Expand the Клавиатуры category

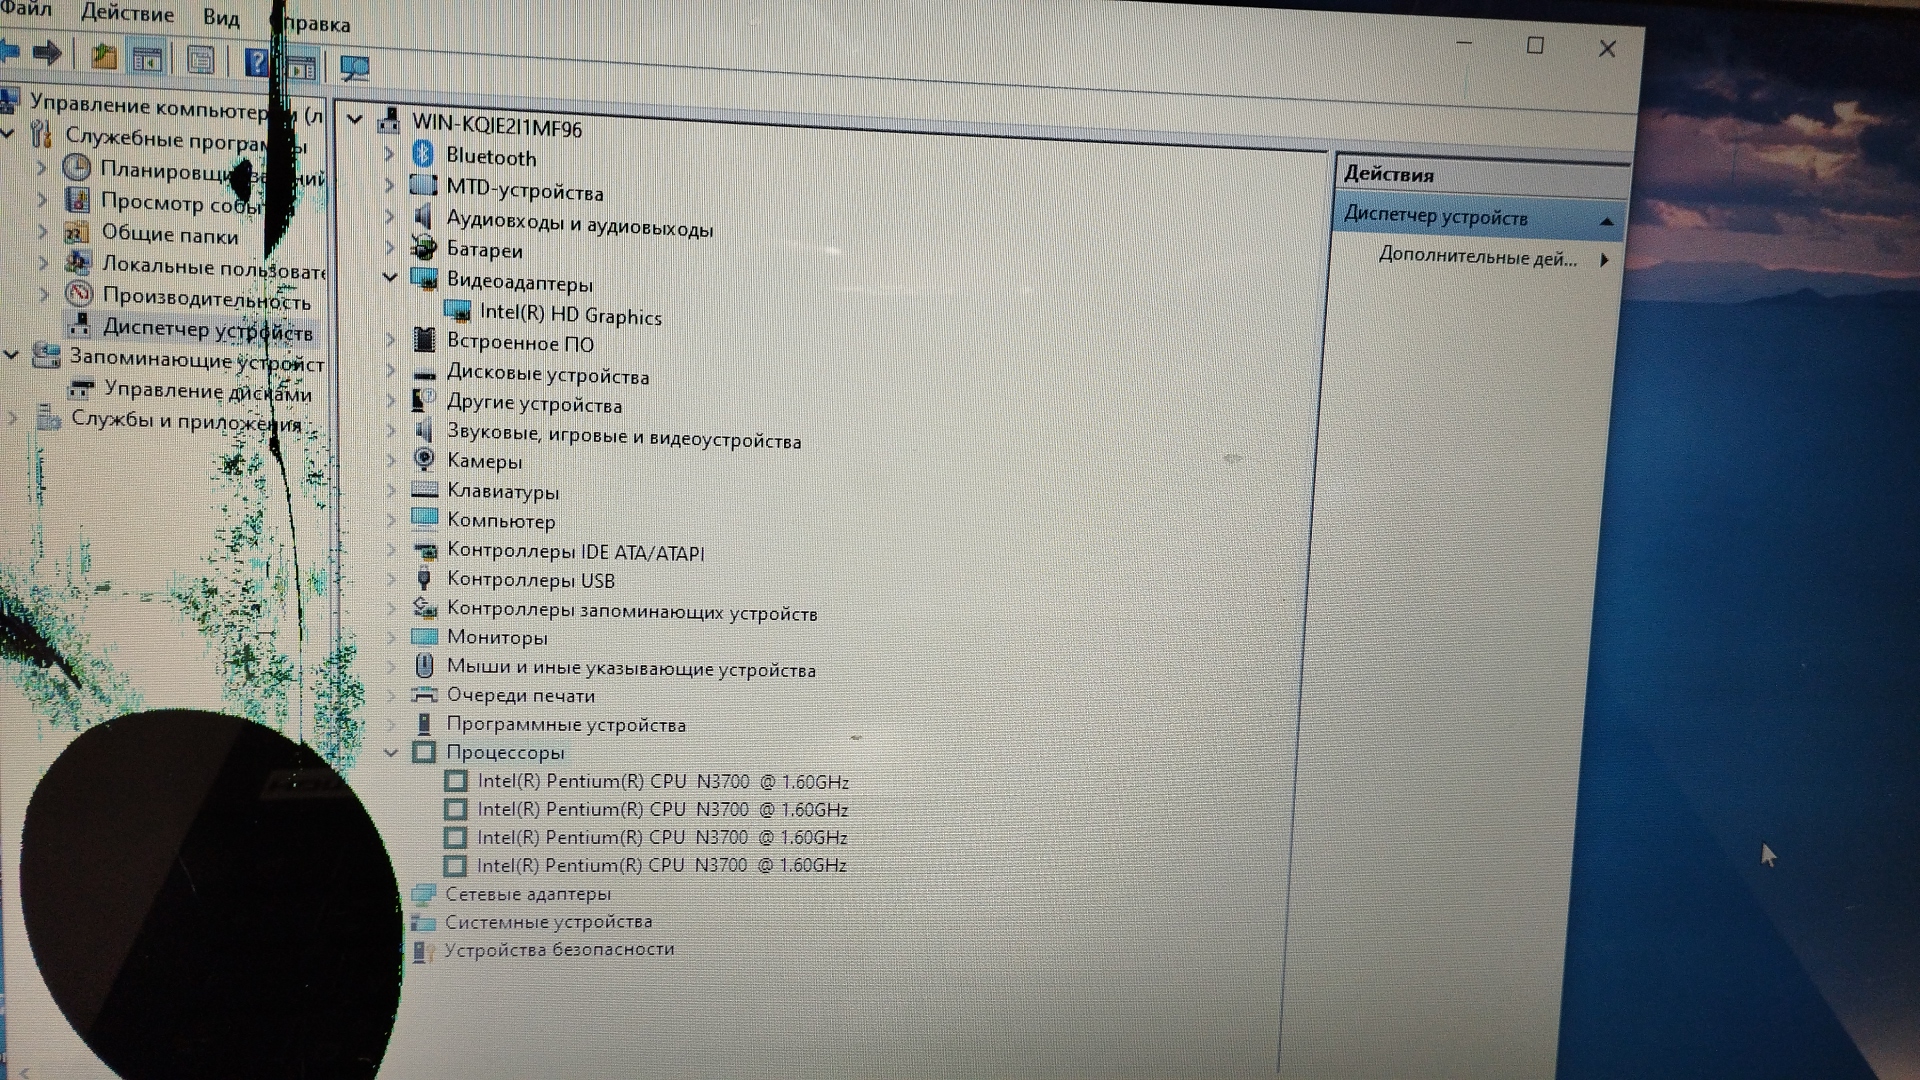(x=390, y=490)
